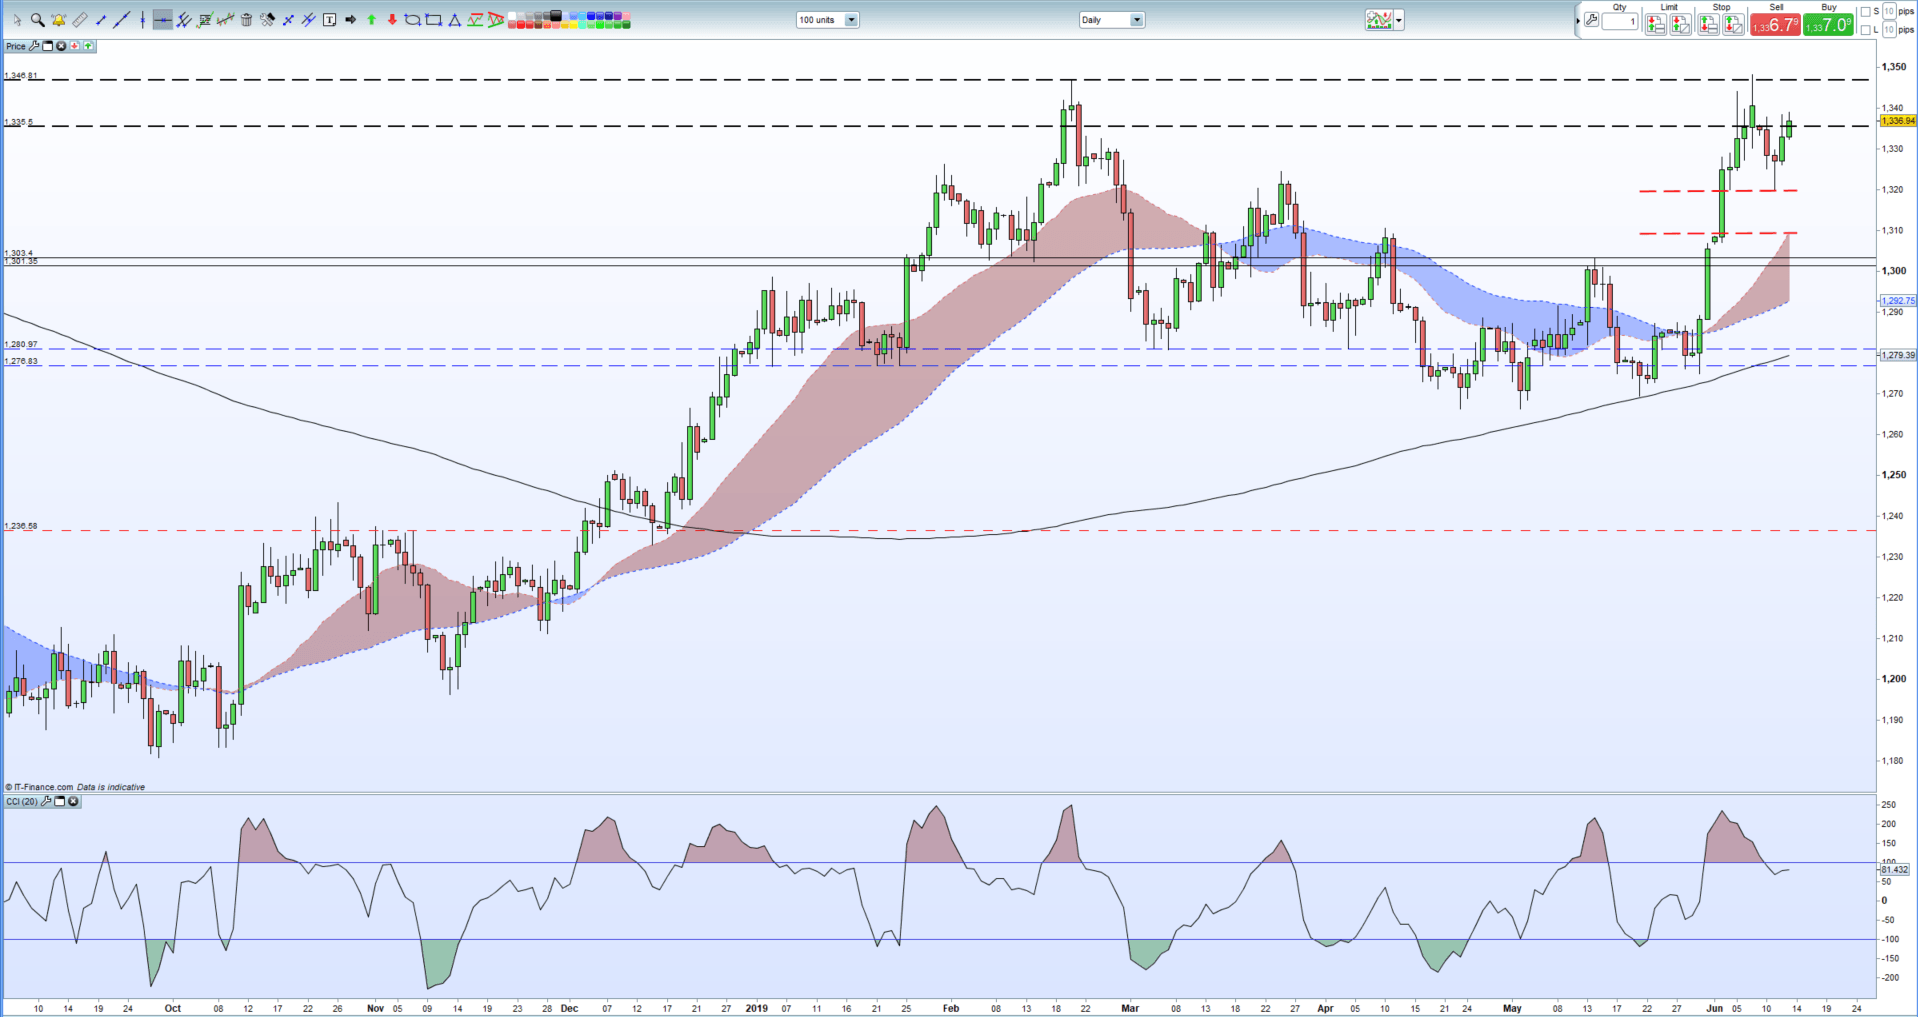Image resolution: width=1918 pixels, height=1017 pixels.
Task: Move Price panel up with green arrow
Action: pos(88,46)
